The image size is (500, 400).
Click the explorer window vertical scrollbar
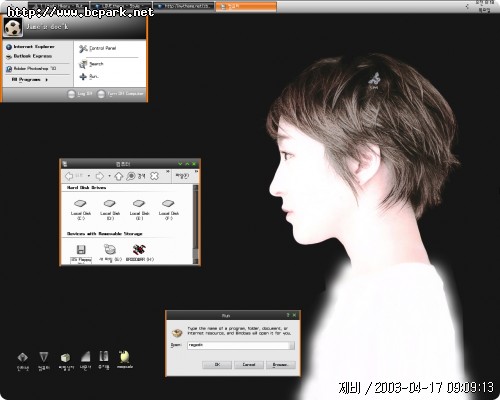click(x=196, y=224)
